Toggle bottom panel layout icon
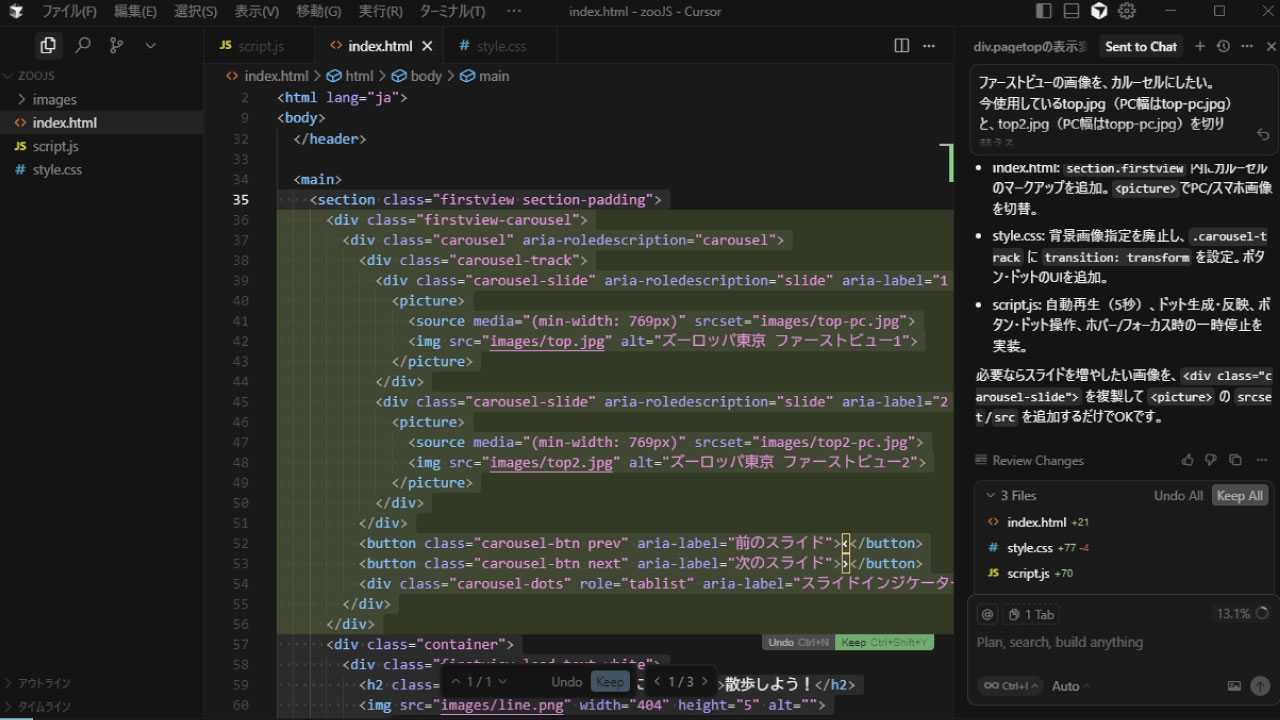This screenshot has width=1280, height=720. (1071, 11)
